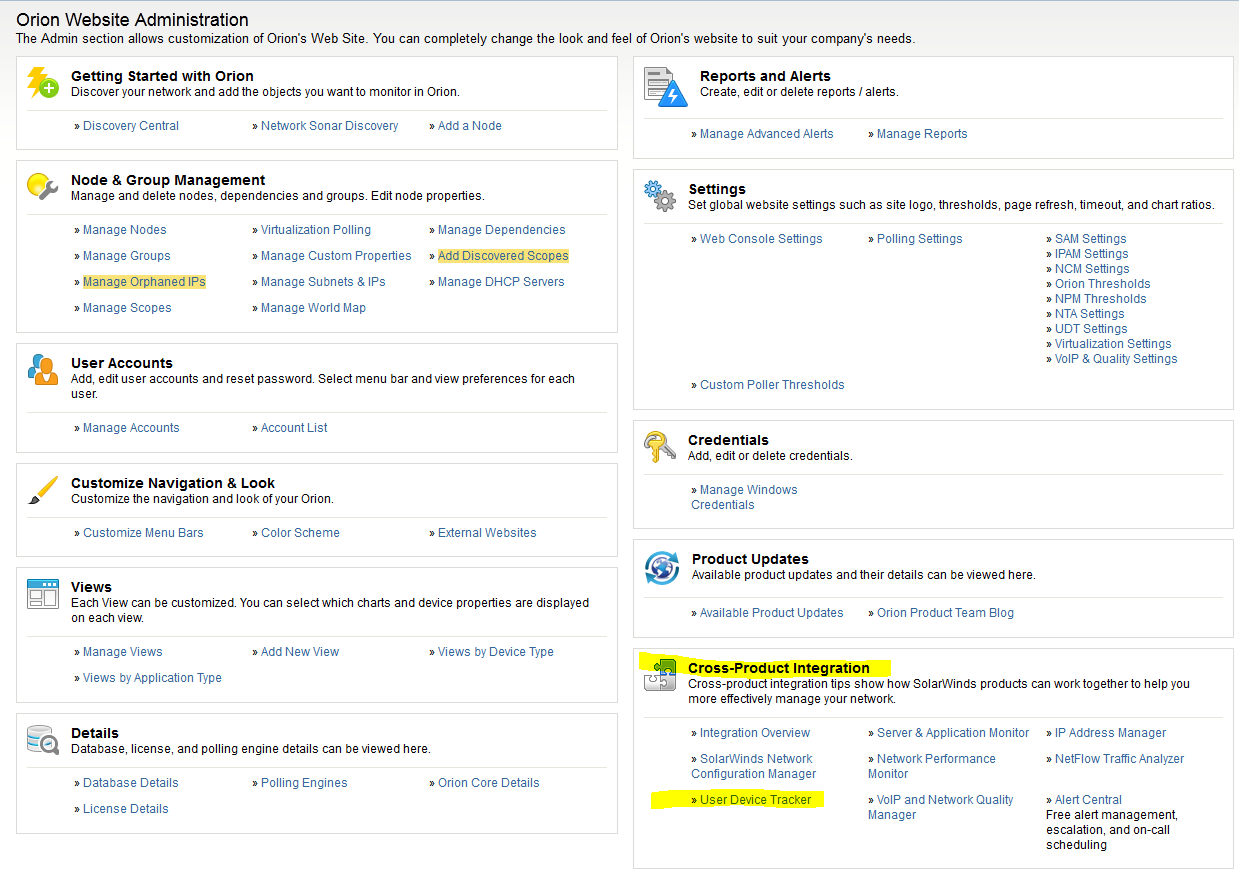Visit Orion Product Team Blog
Image resolution: width=1239 pixels, height=873 pixels.
(945, 613)
